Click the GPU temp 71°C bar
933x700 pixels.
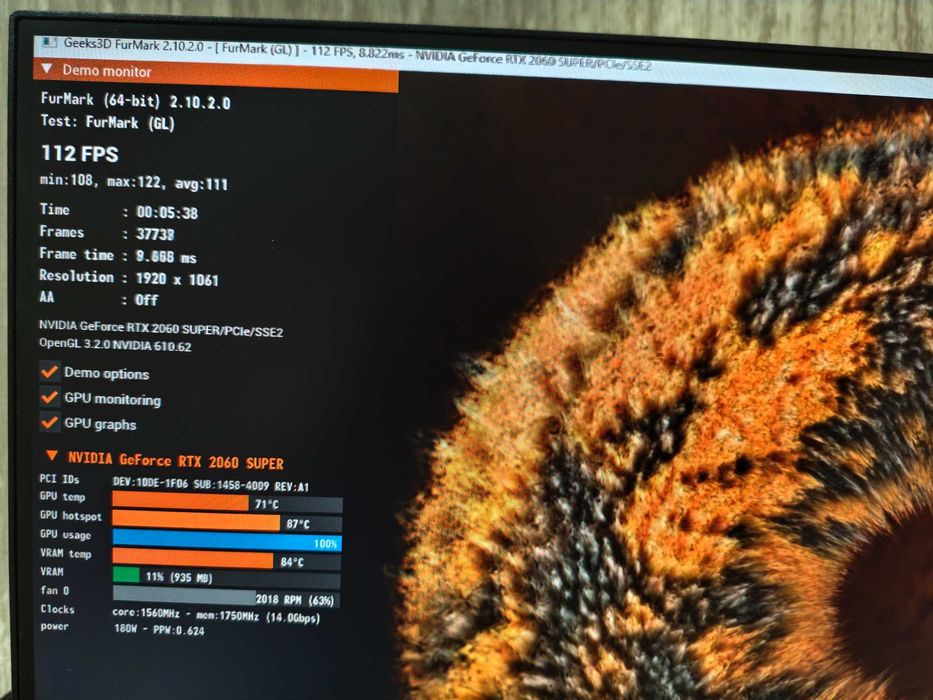[227, 503]
